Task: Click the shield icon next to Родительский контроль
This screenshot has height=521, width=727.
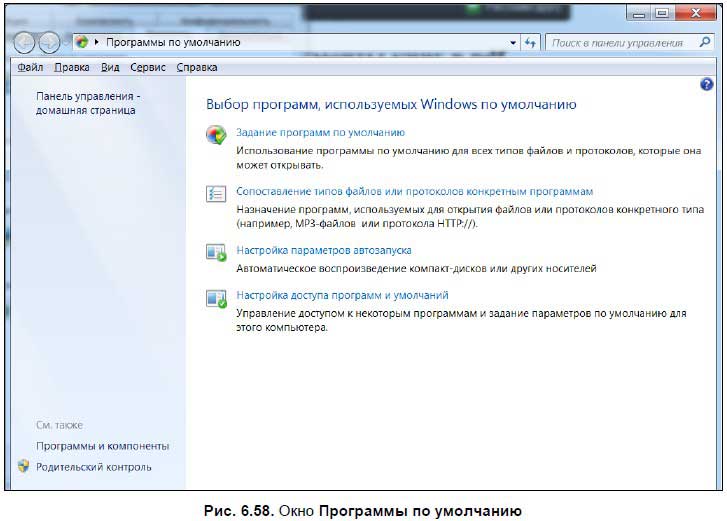Action: coord(23,466)
